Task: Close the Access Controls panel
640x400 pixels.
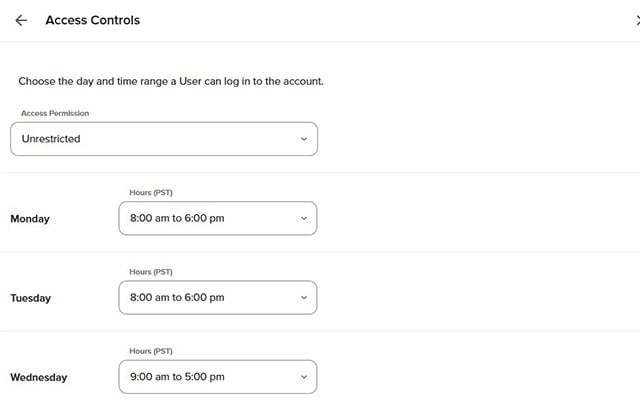Action: (636, 20)
